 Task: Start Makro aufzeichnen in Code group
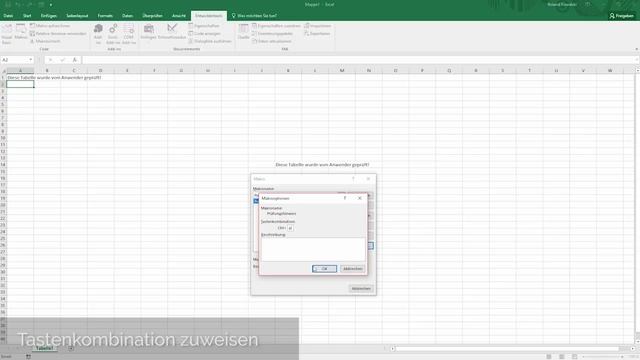point(50,26)
